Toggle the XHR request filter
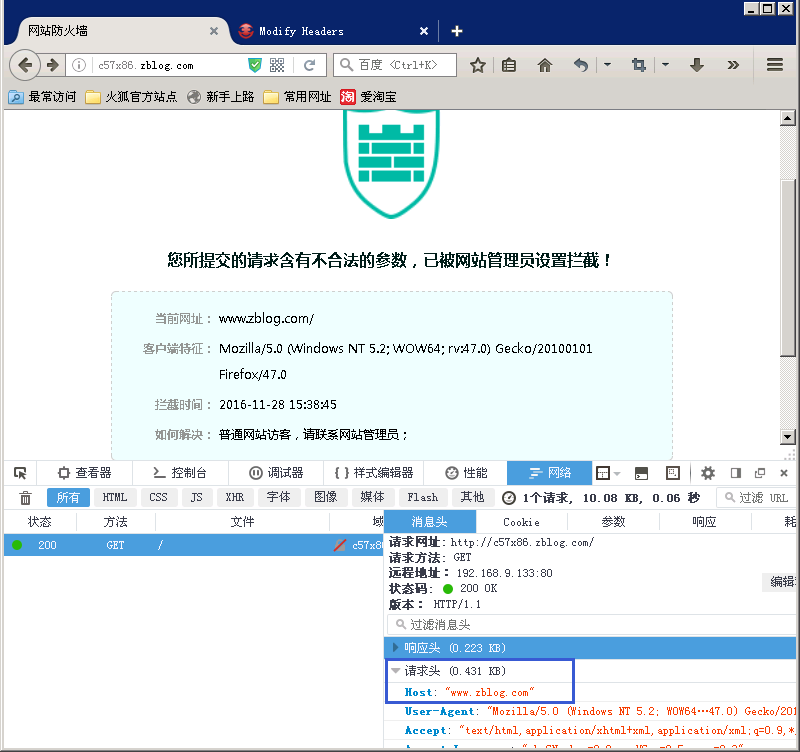Screen dimensions: 800x752 [234, 497]
